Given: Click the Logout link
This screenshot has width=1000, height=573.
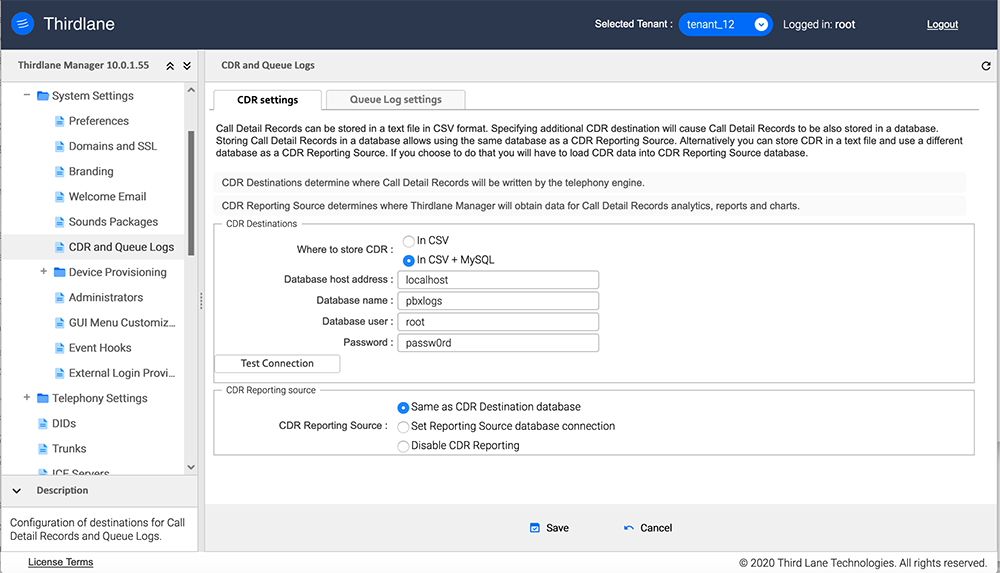Looking at the screenshot, I should 942,25.
